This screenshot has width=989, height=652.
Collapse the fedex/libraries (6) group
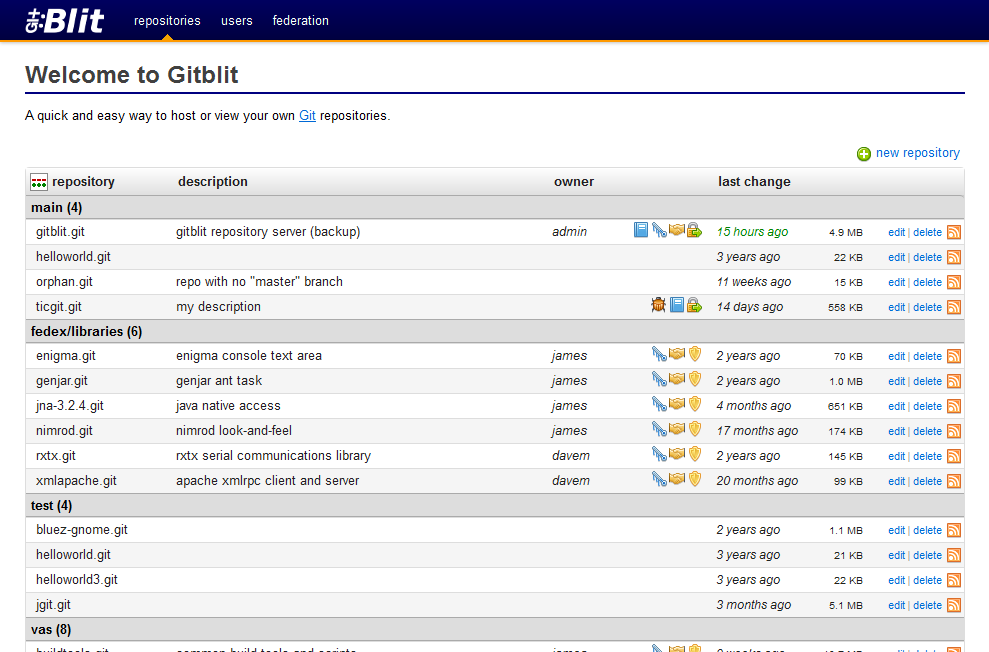(85, 331)
